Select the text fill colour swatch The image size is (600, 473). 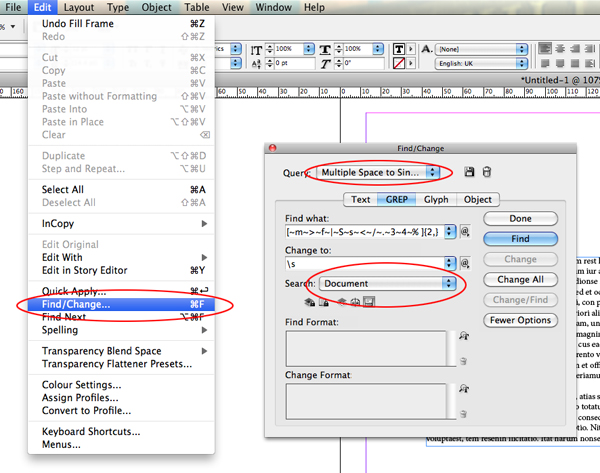pyautogui.click(x=399, y=49)
